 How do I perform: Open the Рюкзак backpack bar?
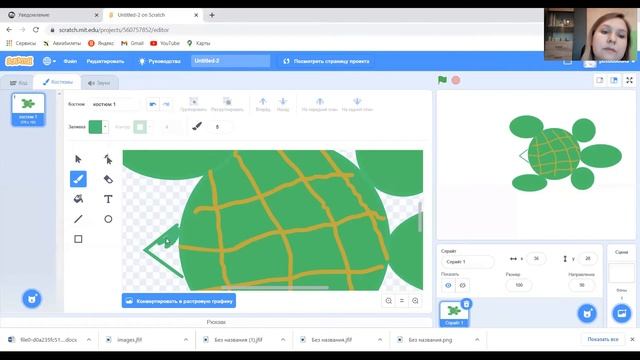(x=216, y=322)
